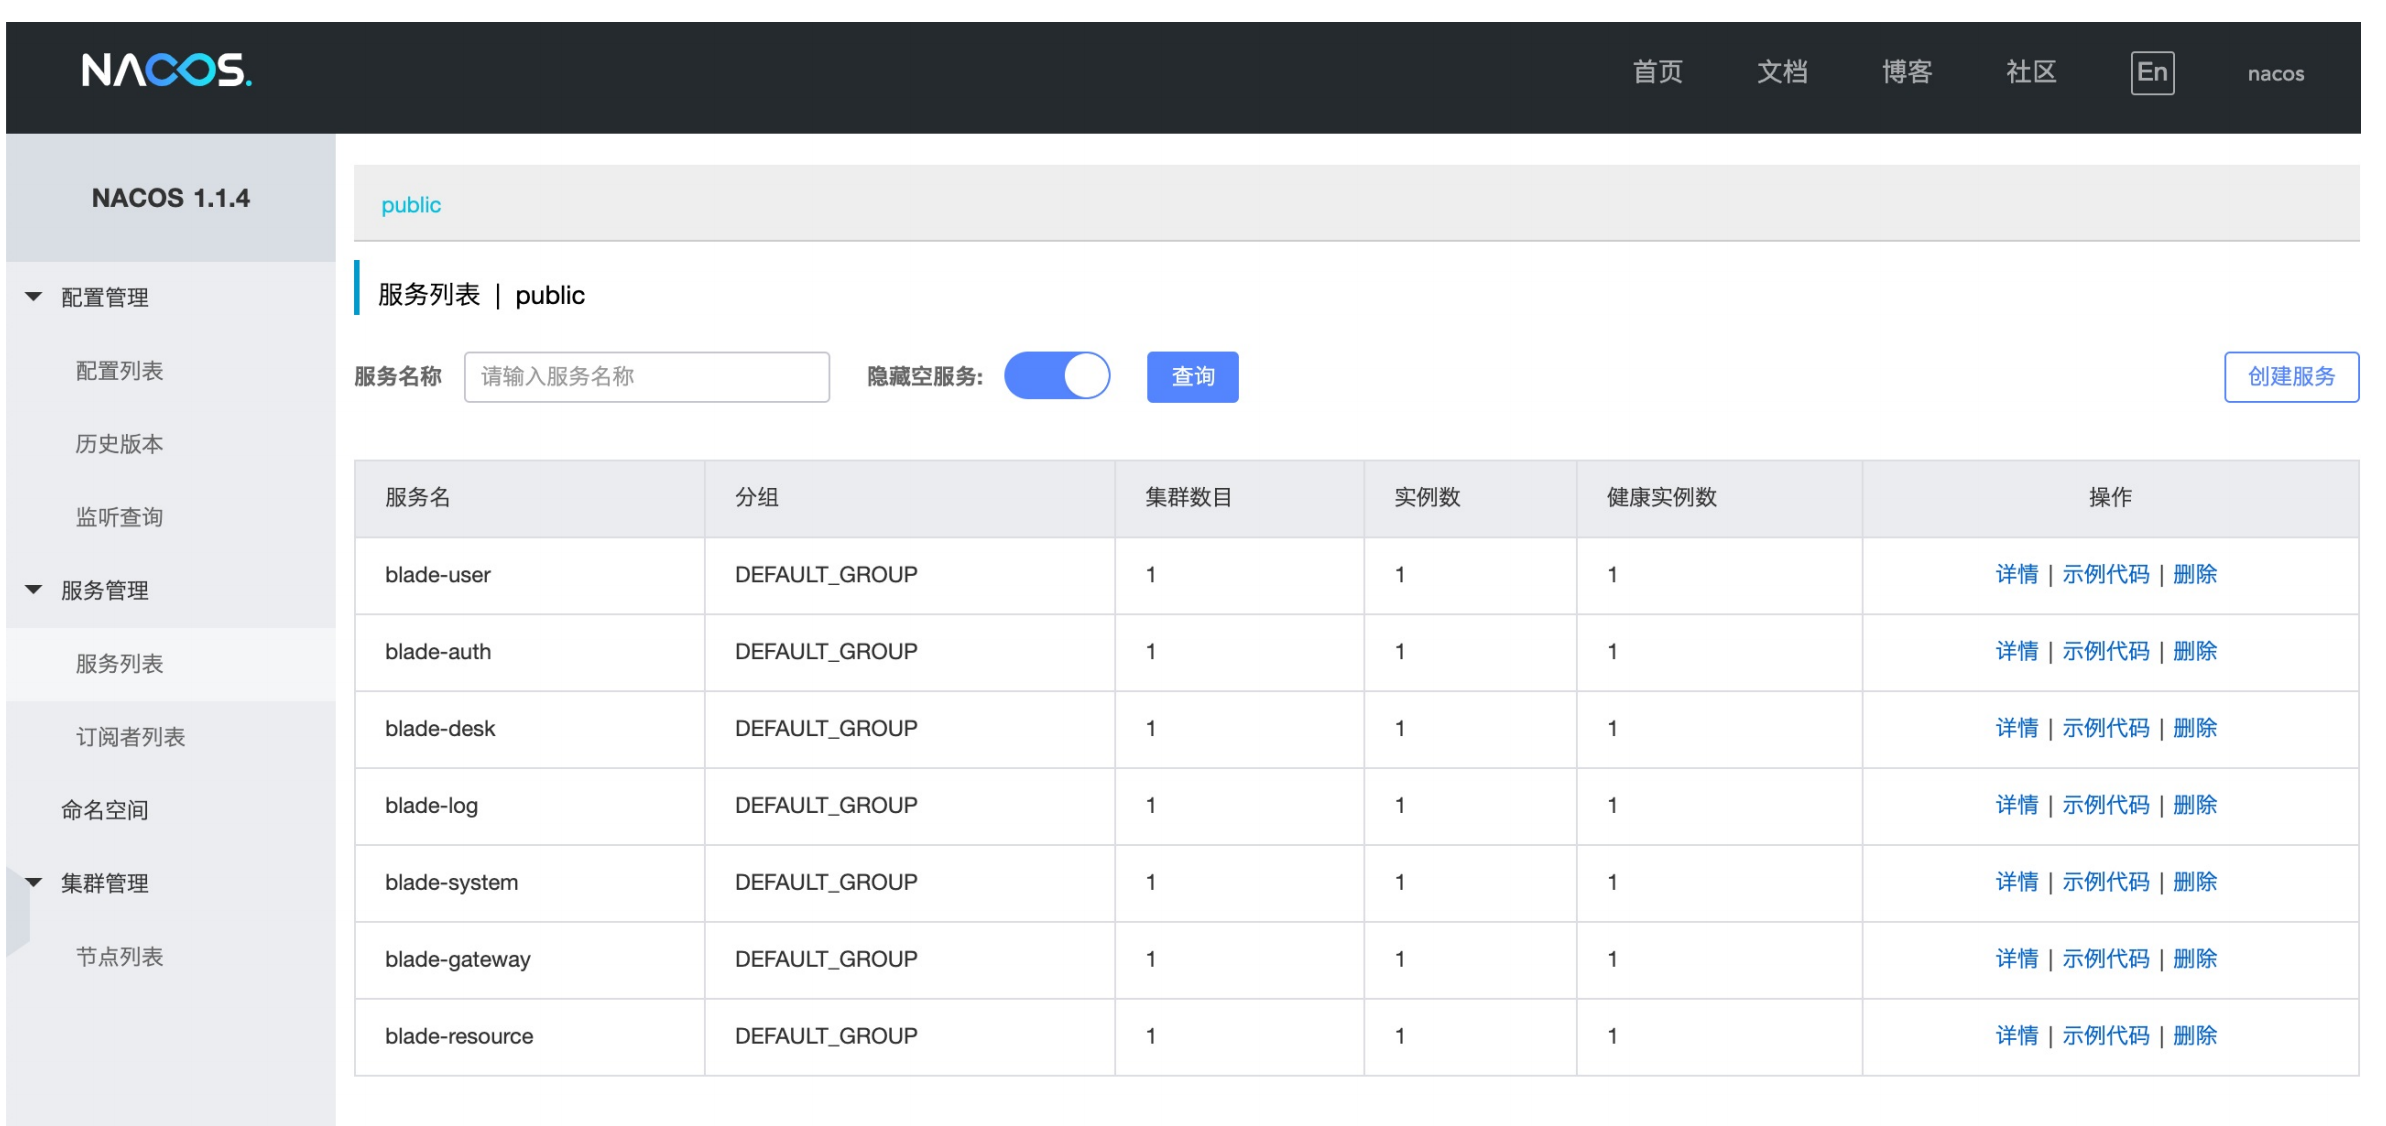
Task: Open 详情 for blade-resource
Action: coord(2016,1037)
